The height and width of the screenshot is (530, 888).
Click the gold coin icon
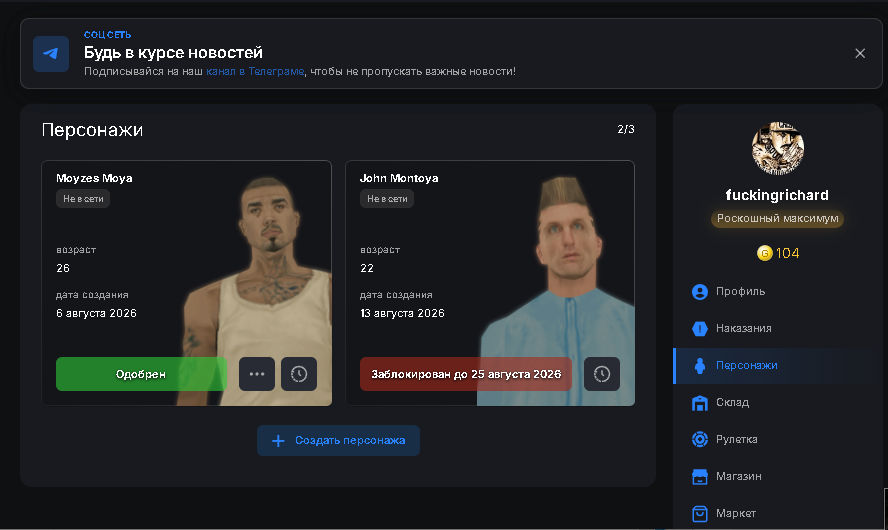[x=765, y=253]
